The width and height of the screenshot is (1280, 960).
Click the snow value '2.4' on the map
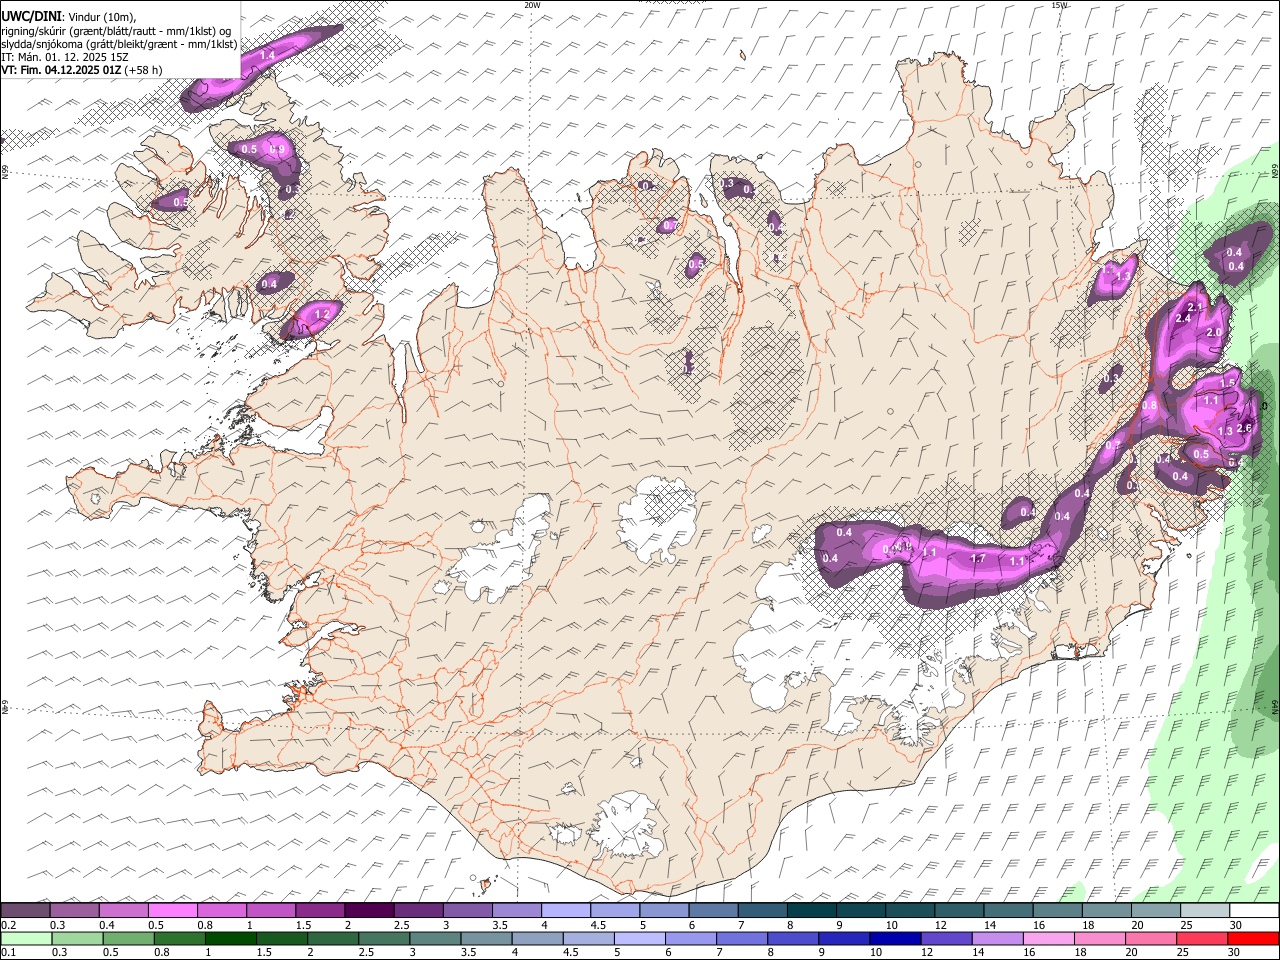click(x=1184, y=318)
